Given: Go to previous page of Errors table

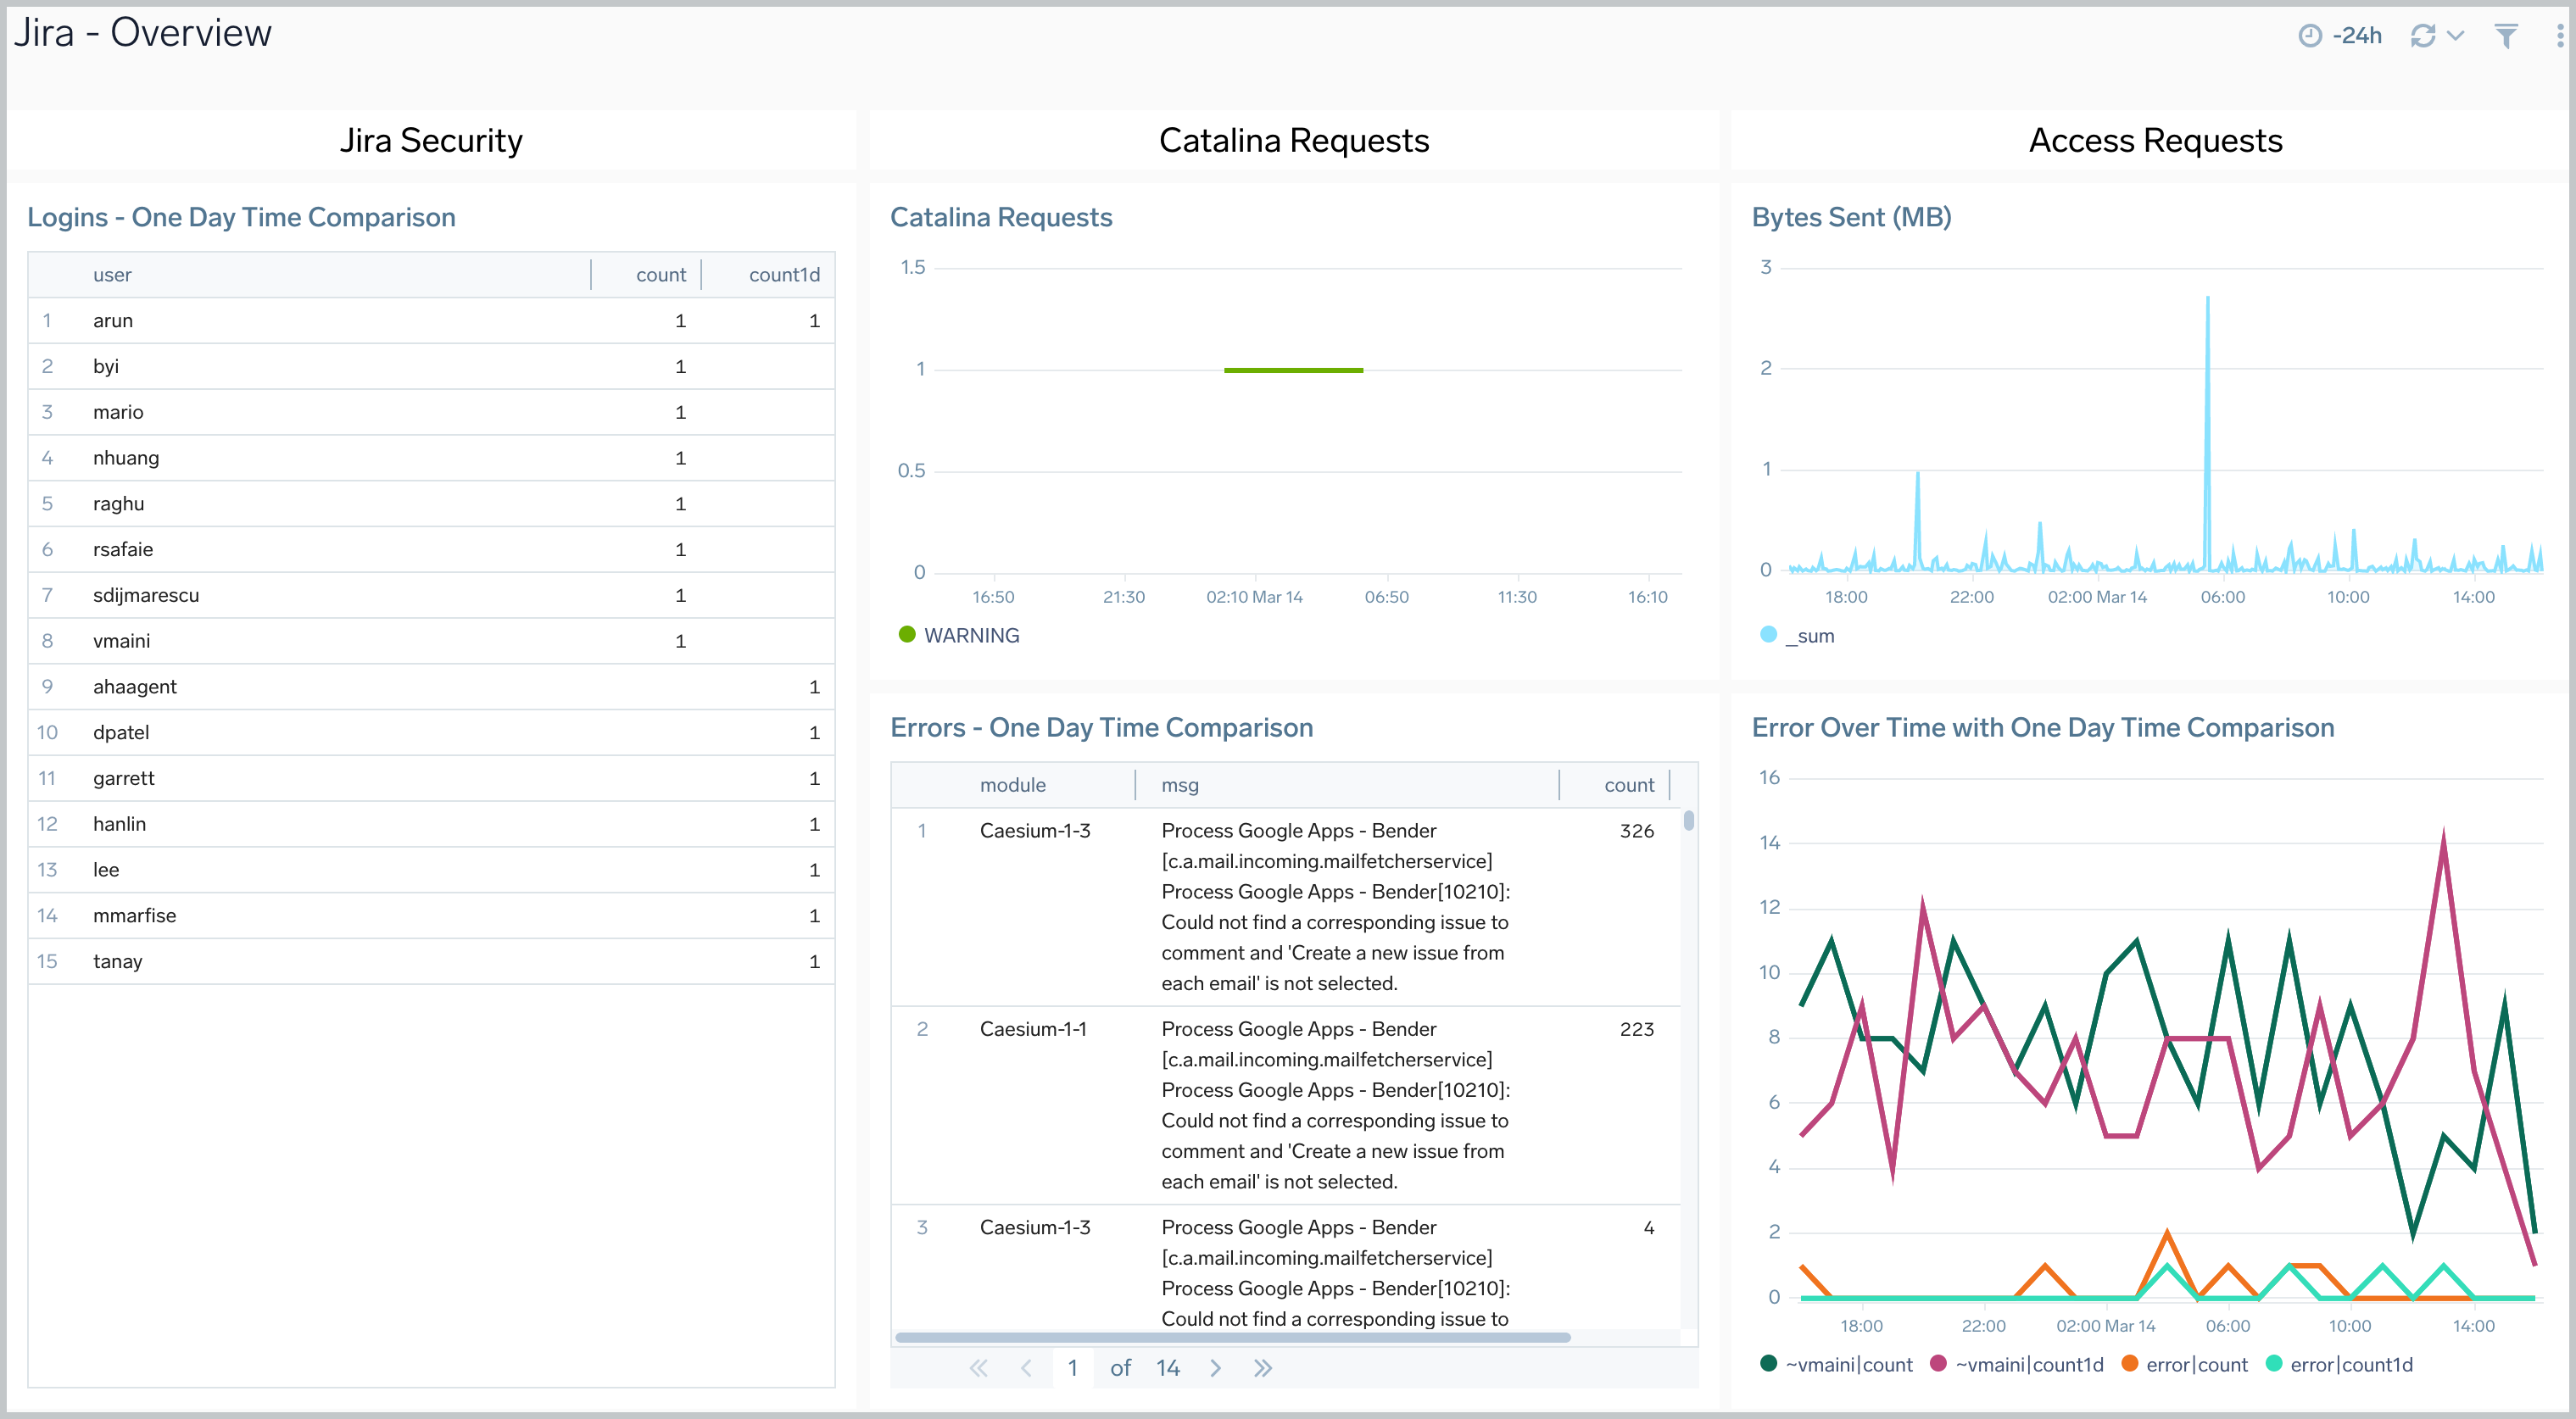Looking at the screenshot, I should pos(1025,1368).
